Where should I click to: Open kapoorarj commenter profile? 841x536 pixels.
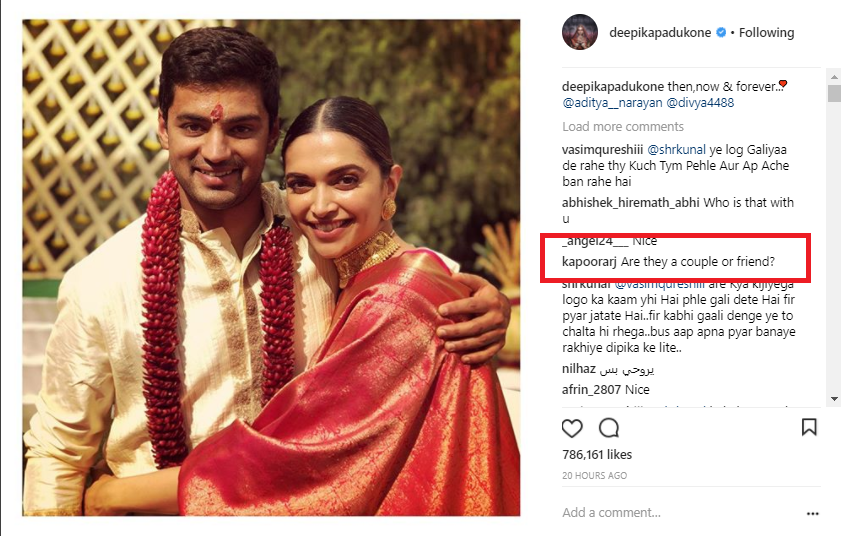pyautogui.click(x=588, y=262)
